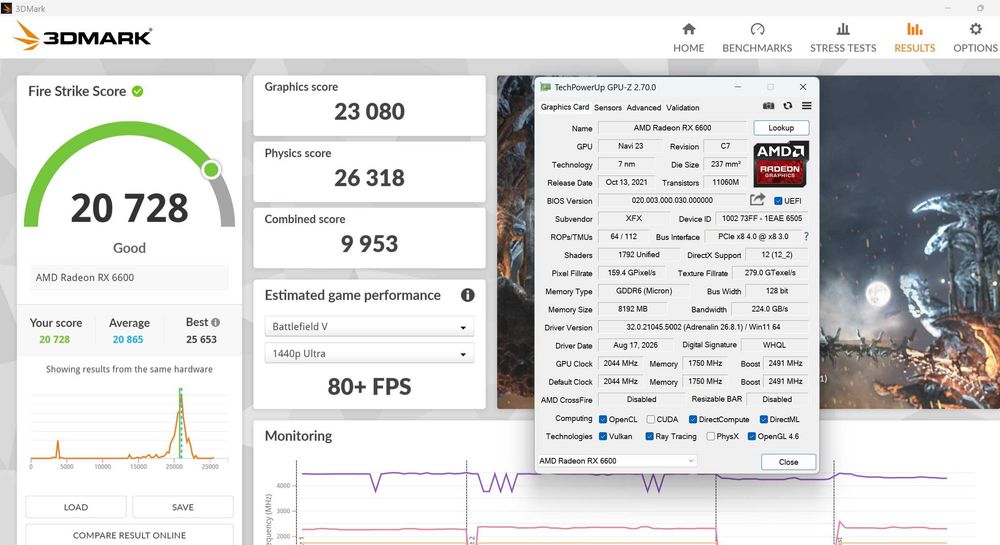Open the 1440p Ultra resolution dropdown
The width and height of the screenshot is (1000, 545).
coord(369,353)
